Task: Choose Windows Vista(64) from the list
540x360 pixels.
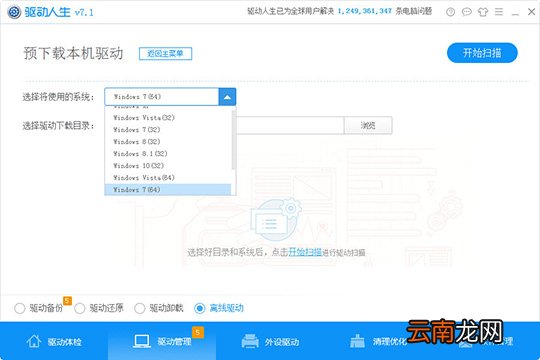Action: pos(168,178)
